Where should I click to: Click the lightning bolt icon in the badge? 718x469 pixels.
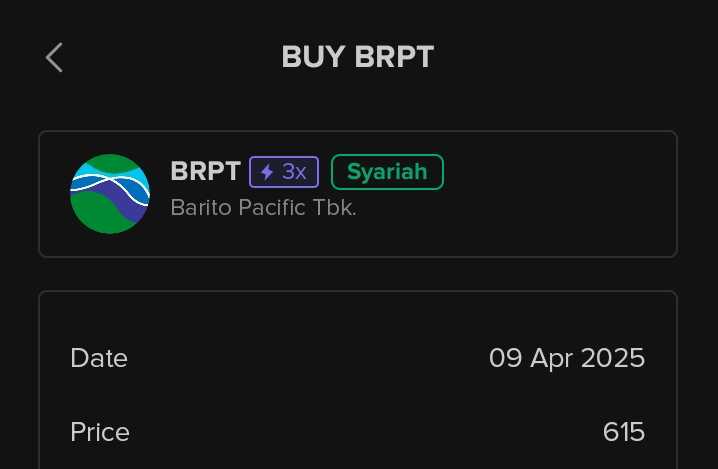coord(267,172)
